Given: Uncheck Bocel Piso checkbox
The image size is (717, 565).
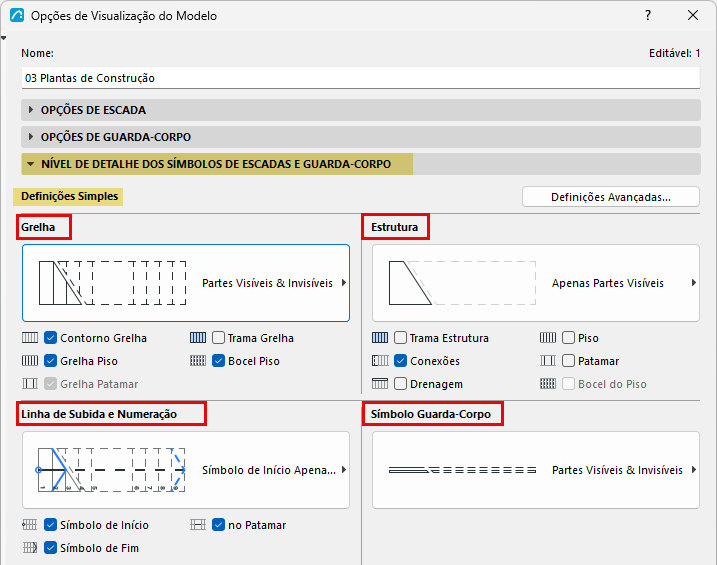Looking at the screenshot, I should coord(219,361).
